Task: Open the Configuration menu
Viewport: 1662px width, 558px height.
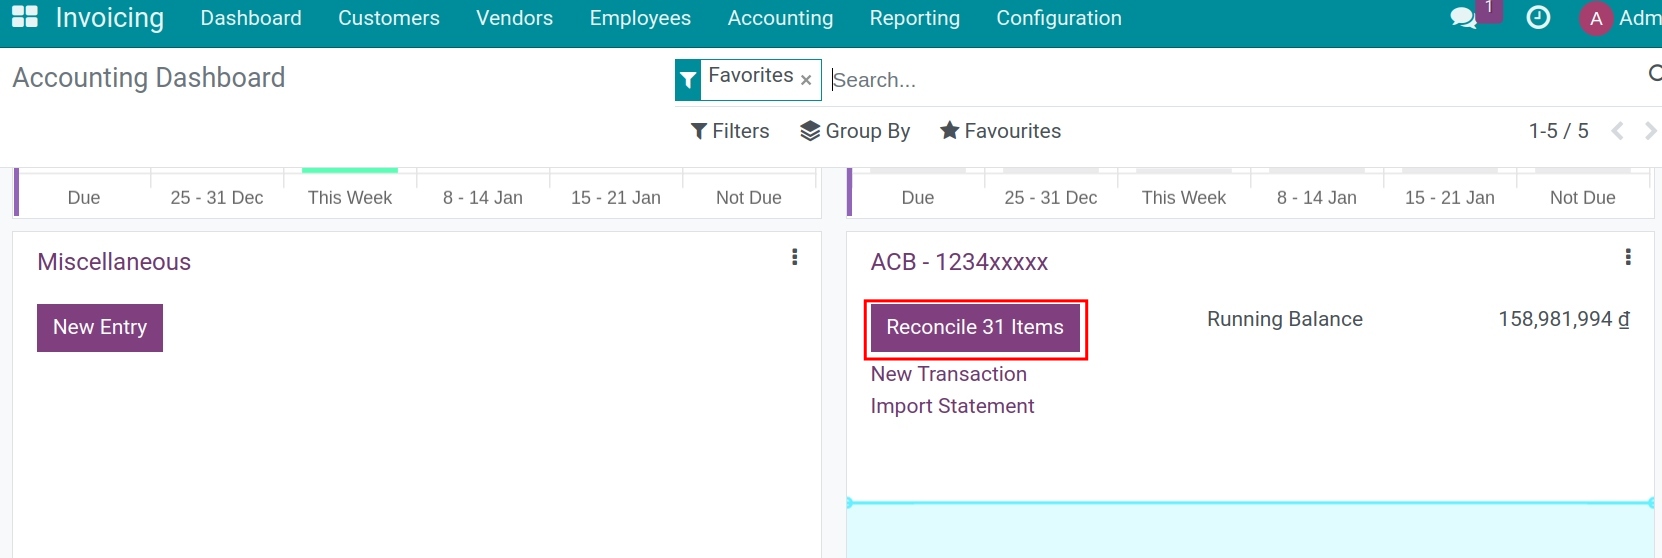Action: click(1059, 18)
